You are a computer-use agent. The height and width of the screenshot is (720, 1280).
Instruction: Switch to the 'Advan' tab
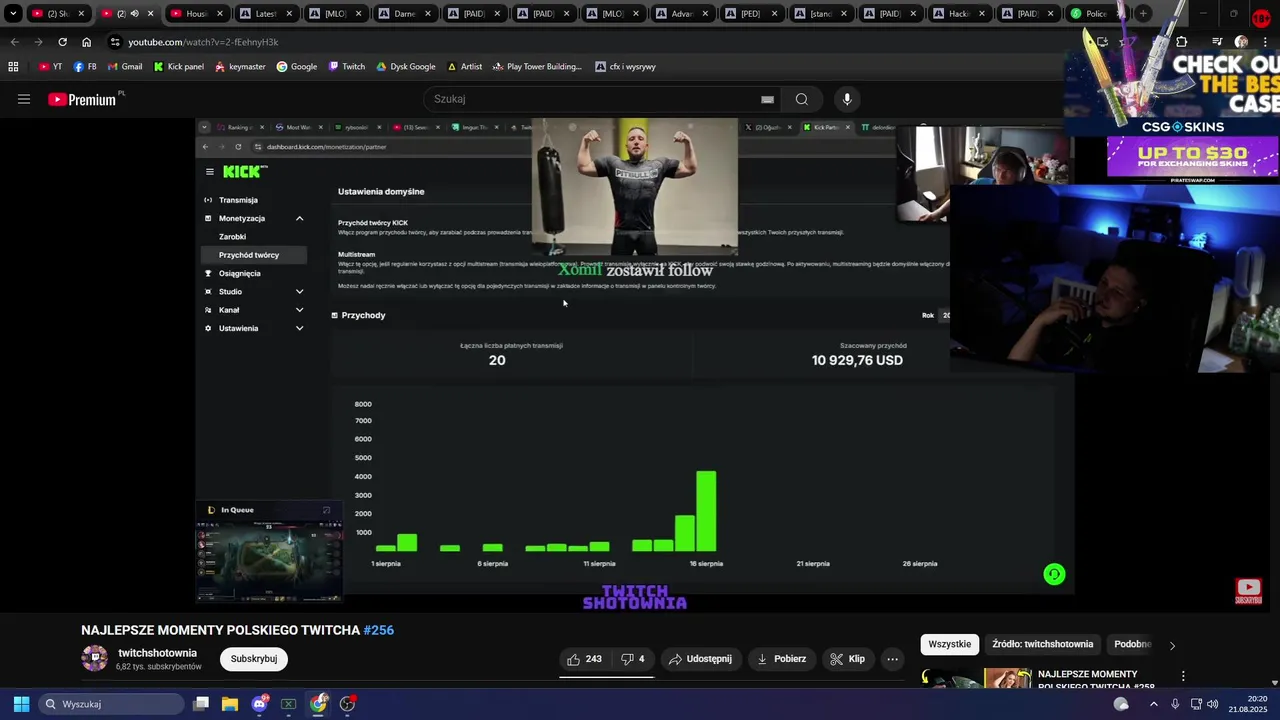coord(681,14)
